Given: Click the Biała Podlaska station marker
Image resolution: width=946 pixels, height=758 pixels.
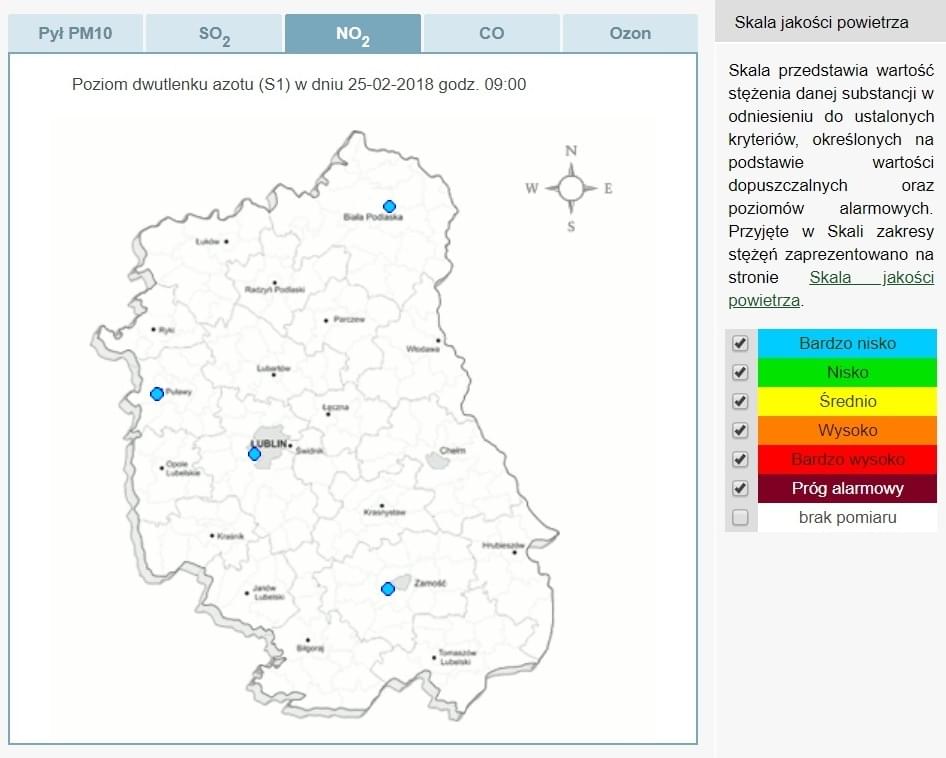Looking at the screenshot, I should [389, 206].
